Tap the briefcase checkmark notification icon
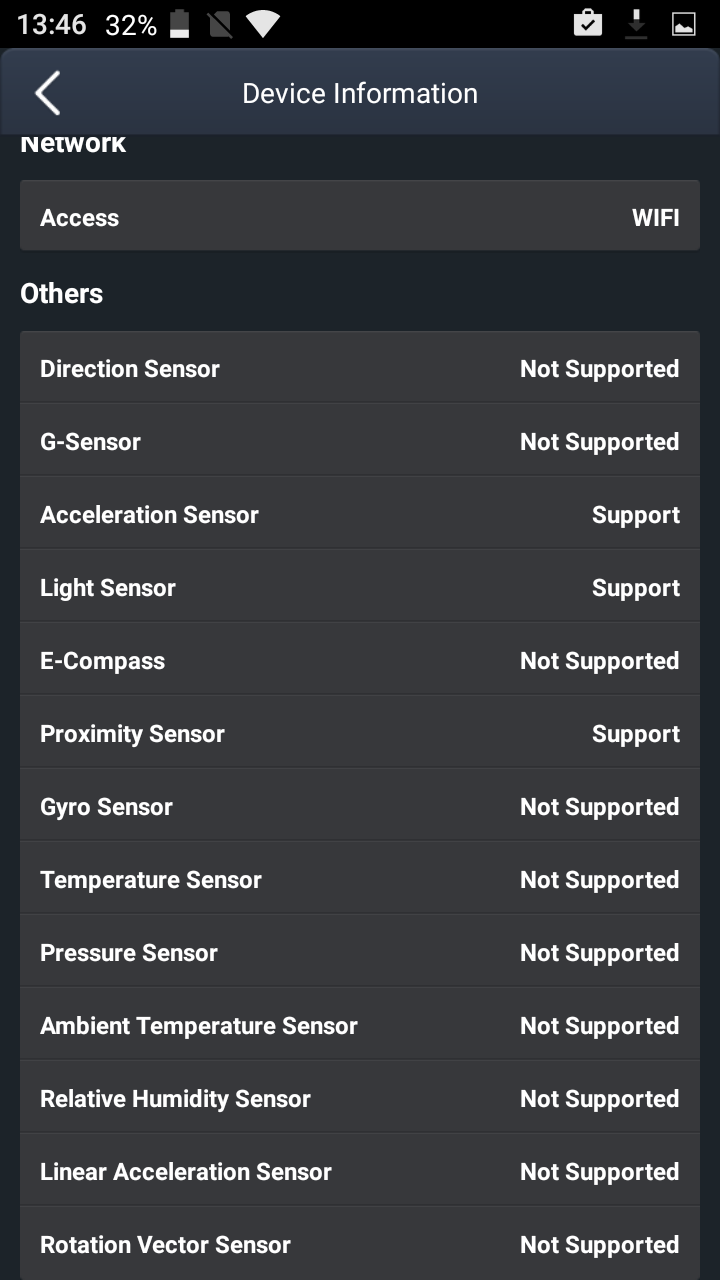The image size is (720, 1280). point(588,25)
